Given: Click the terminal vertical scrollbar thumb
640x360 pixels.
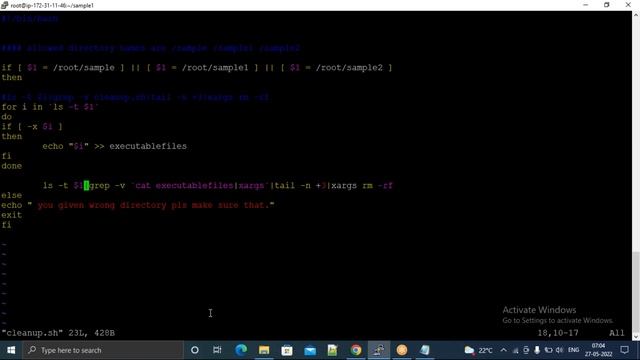Looking at the screenshot, I should coord(636,292).
